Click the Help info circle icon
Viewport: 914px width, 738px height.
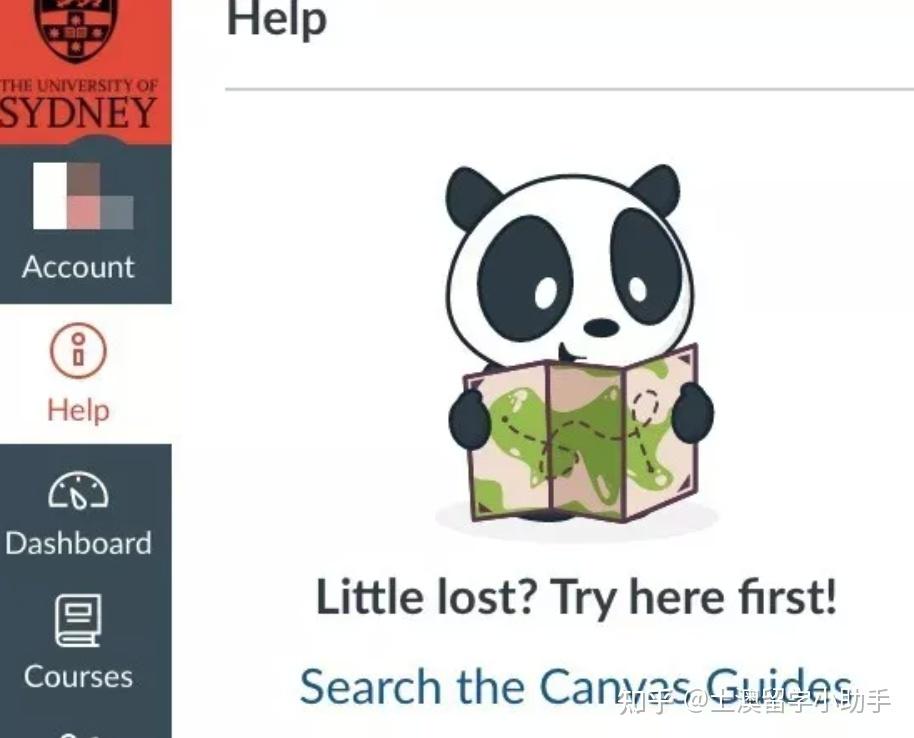tap(78, 351)
